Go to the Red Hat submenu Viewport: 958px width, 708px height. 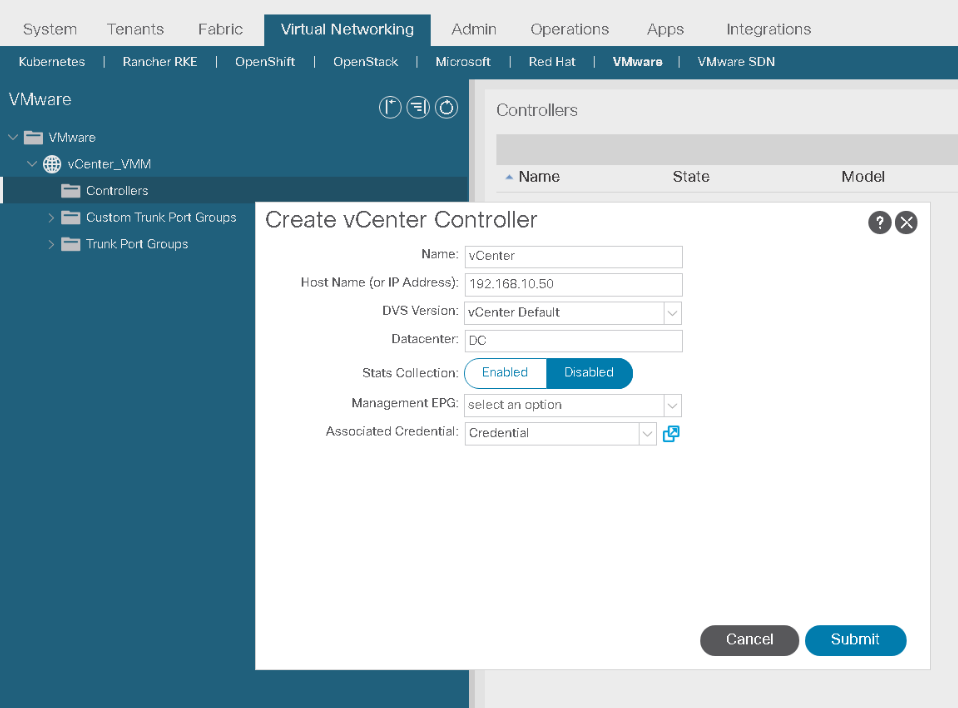point(552,62)
